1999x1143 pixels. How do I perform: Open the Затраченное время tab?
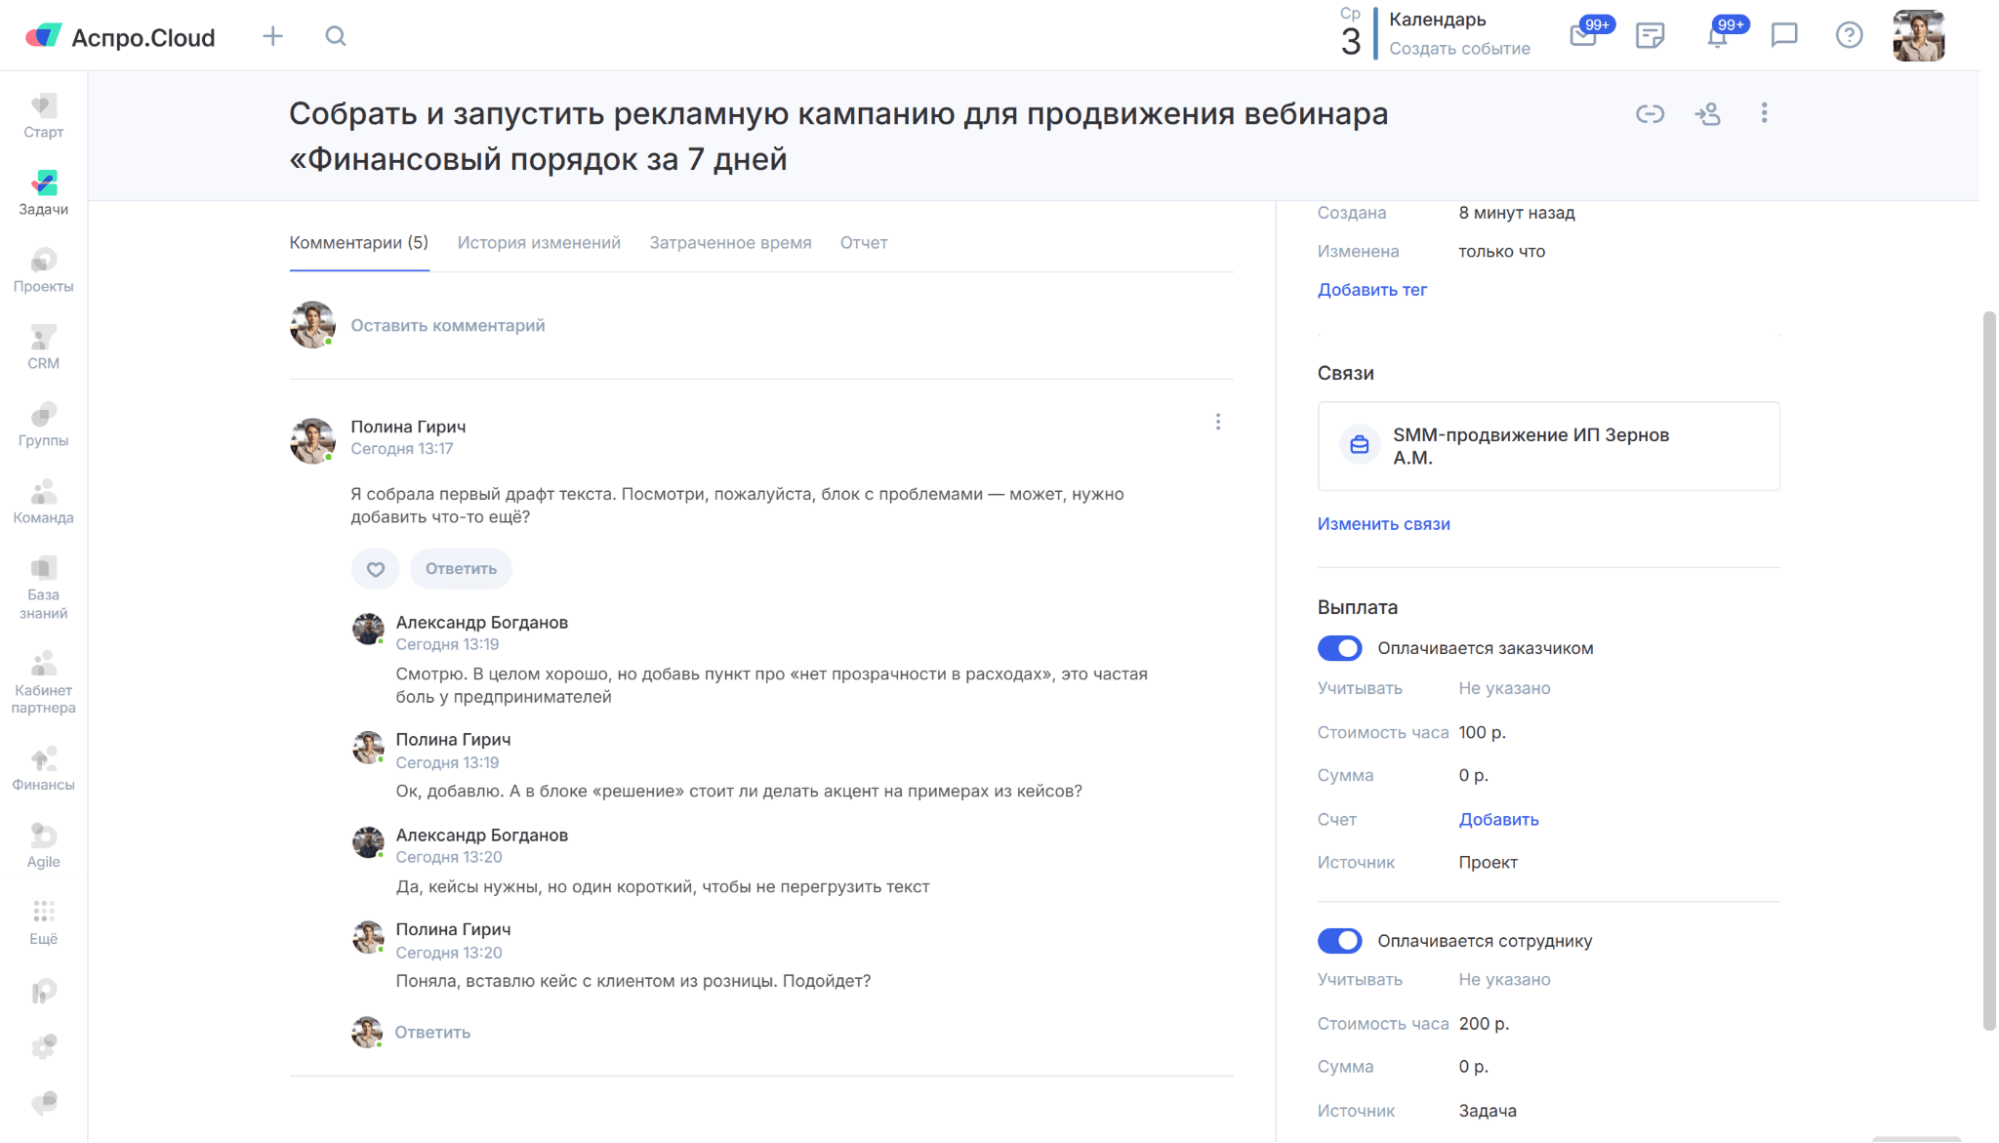729,243
